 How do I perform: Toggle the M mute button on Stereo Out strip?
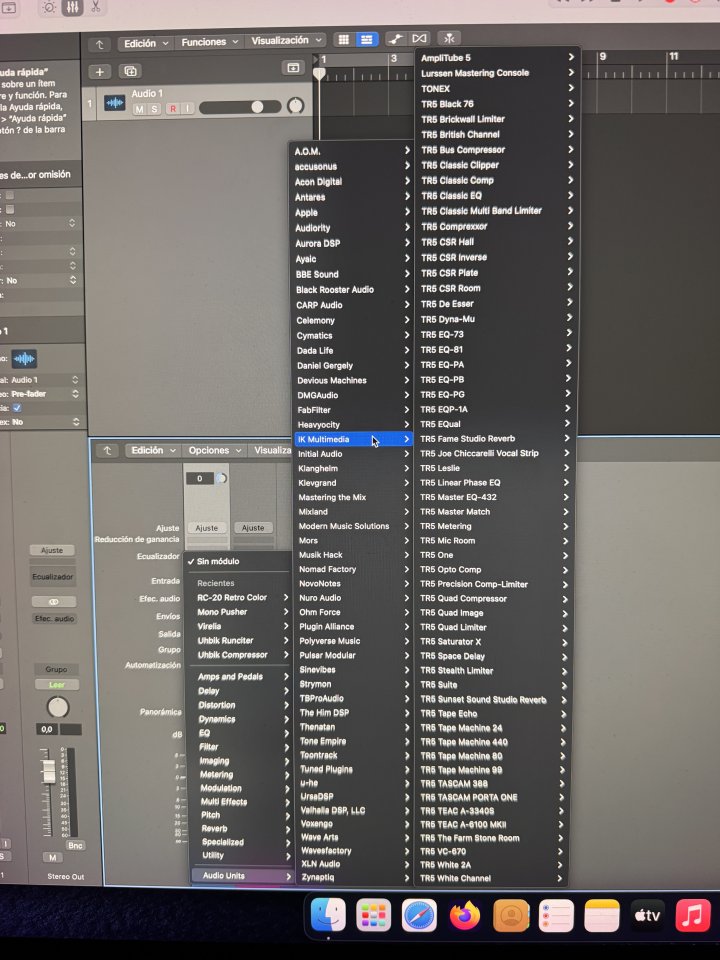pos(52,857)
